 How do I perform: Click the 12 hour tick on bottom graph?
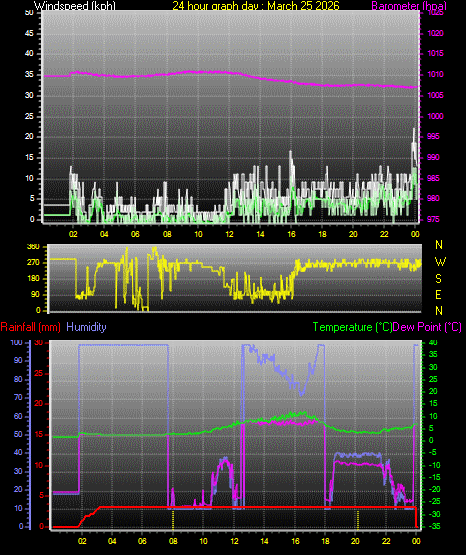tap(234, 541)
